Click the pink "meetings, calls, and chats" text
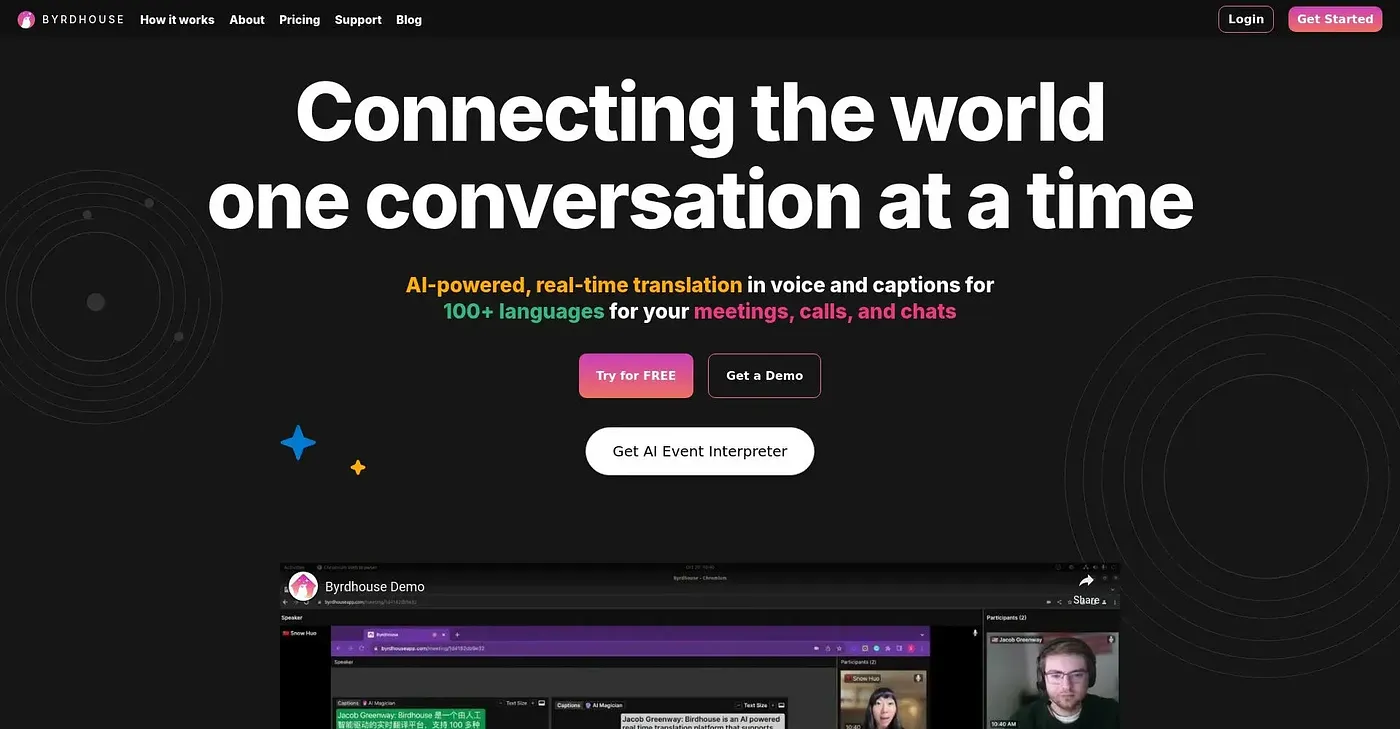This screenshot has width=1400, height=729. point(825,311)
